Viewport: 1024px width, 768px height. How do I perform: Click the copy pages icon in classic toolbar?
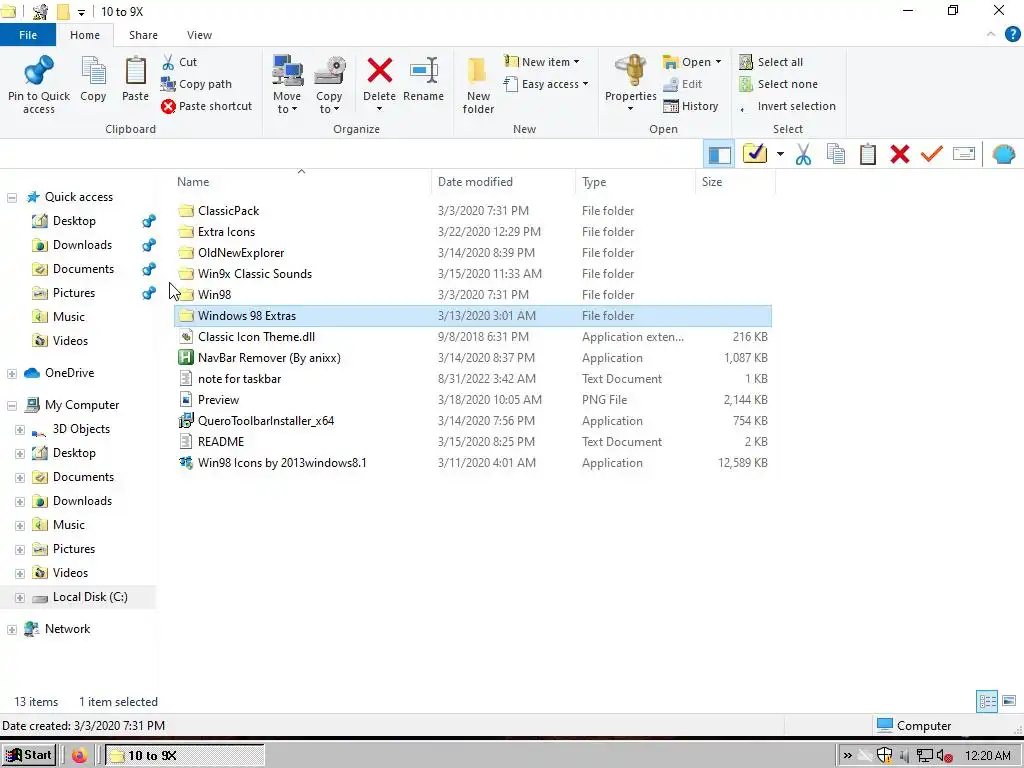[836, 154]
